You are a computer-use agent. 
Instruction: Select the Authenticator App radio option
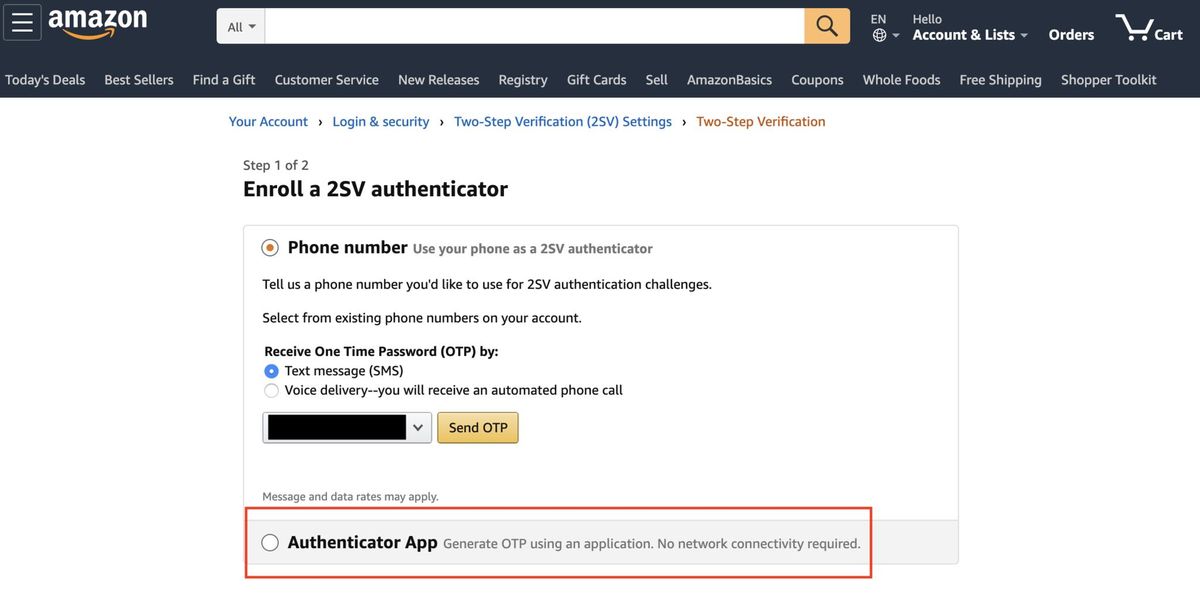[x=270, y=543]
